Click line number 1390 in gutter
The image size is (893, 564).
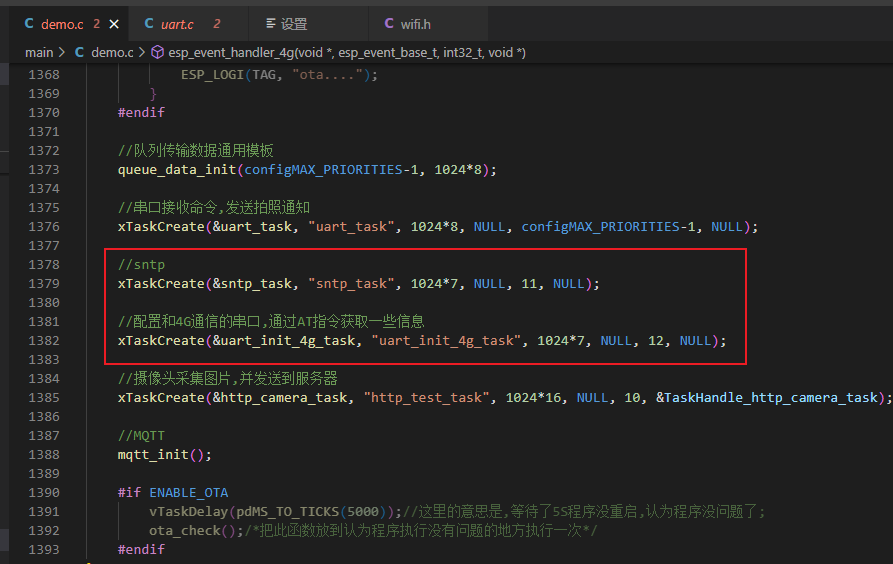[44, 493]
